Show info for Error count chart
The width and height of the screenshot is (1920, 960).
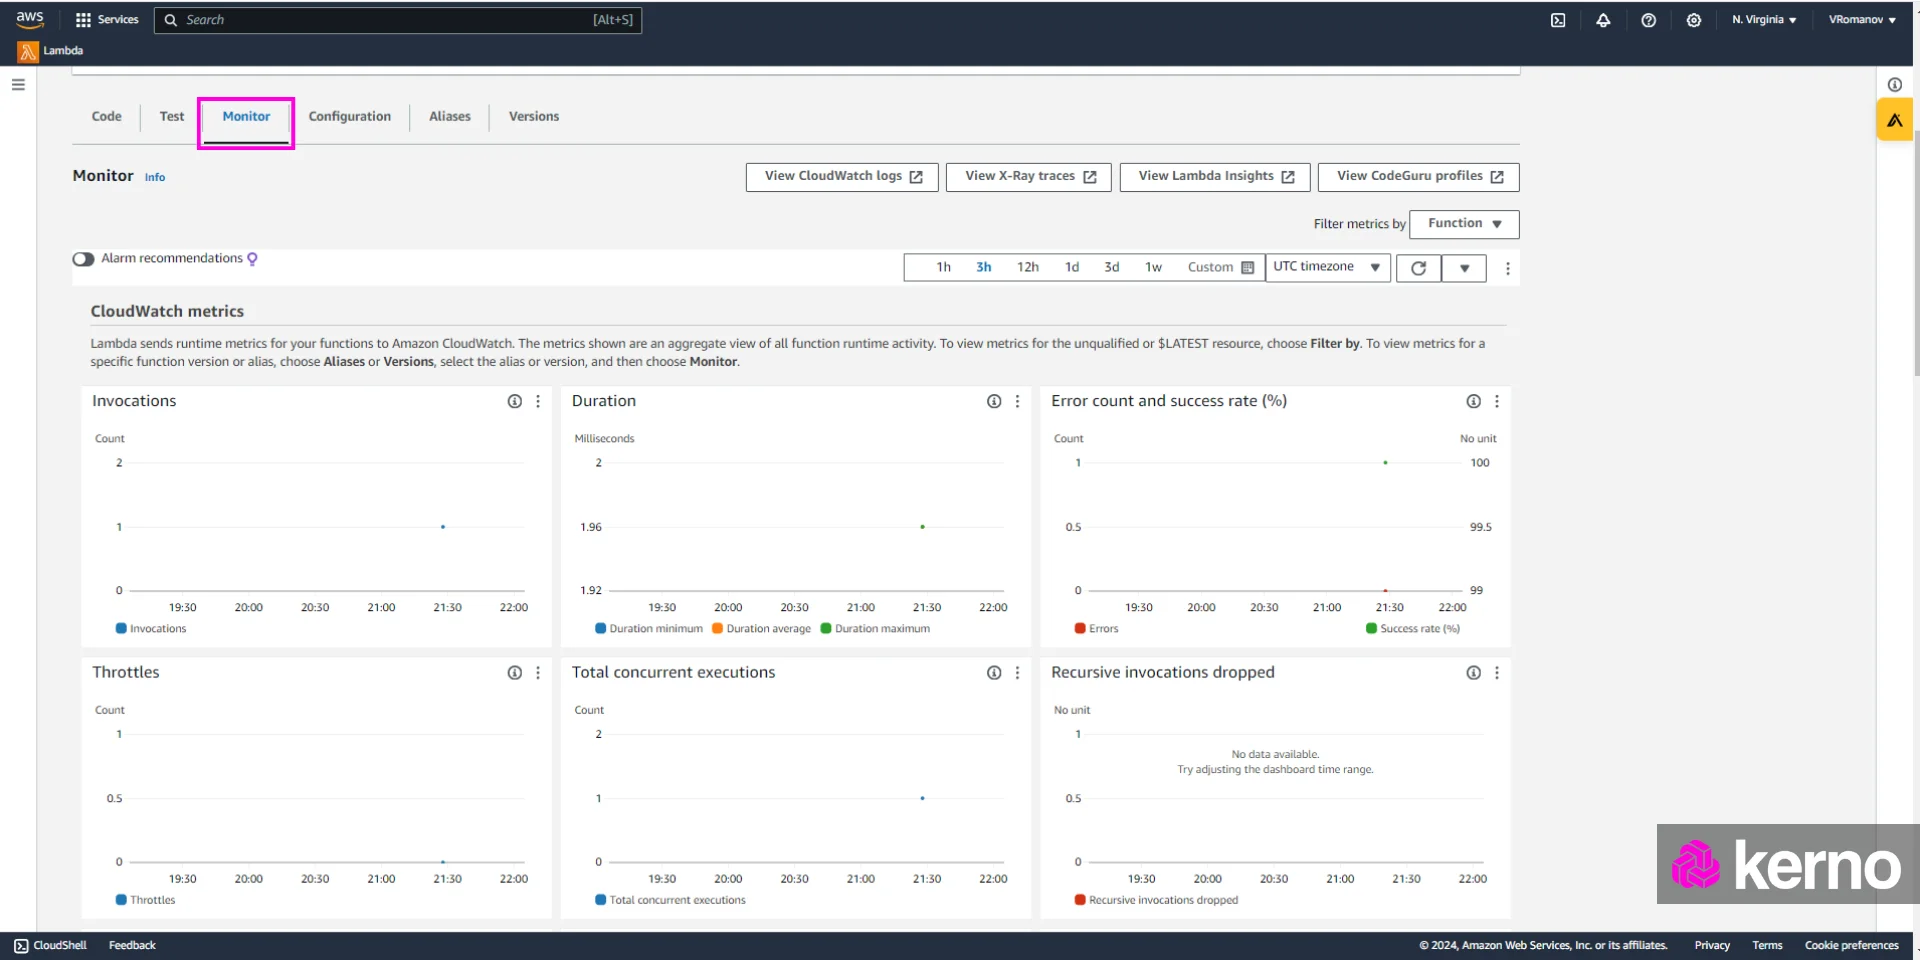point(1473,401)
